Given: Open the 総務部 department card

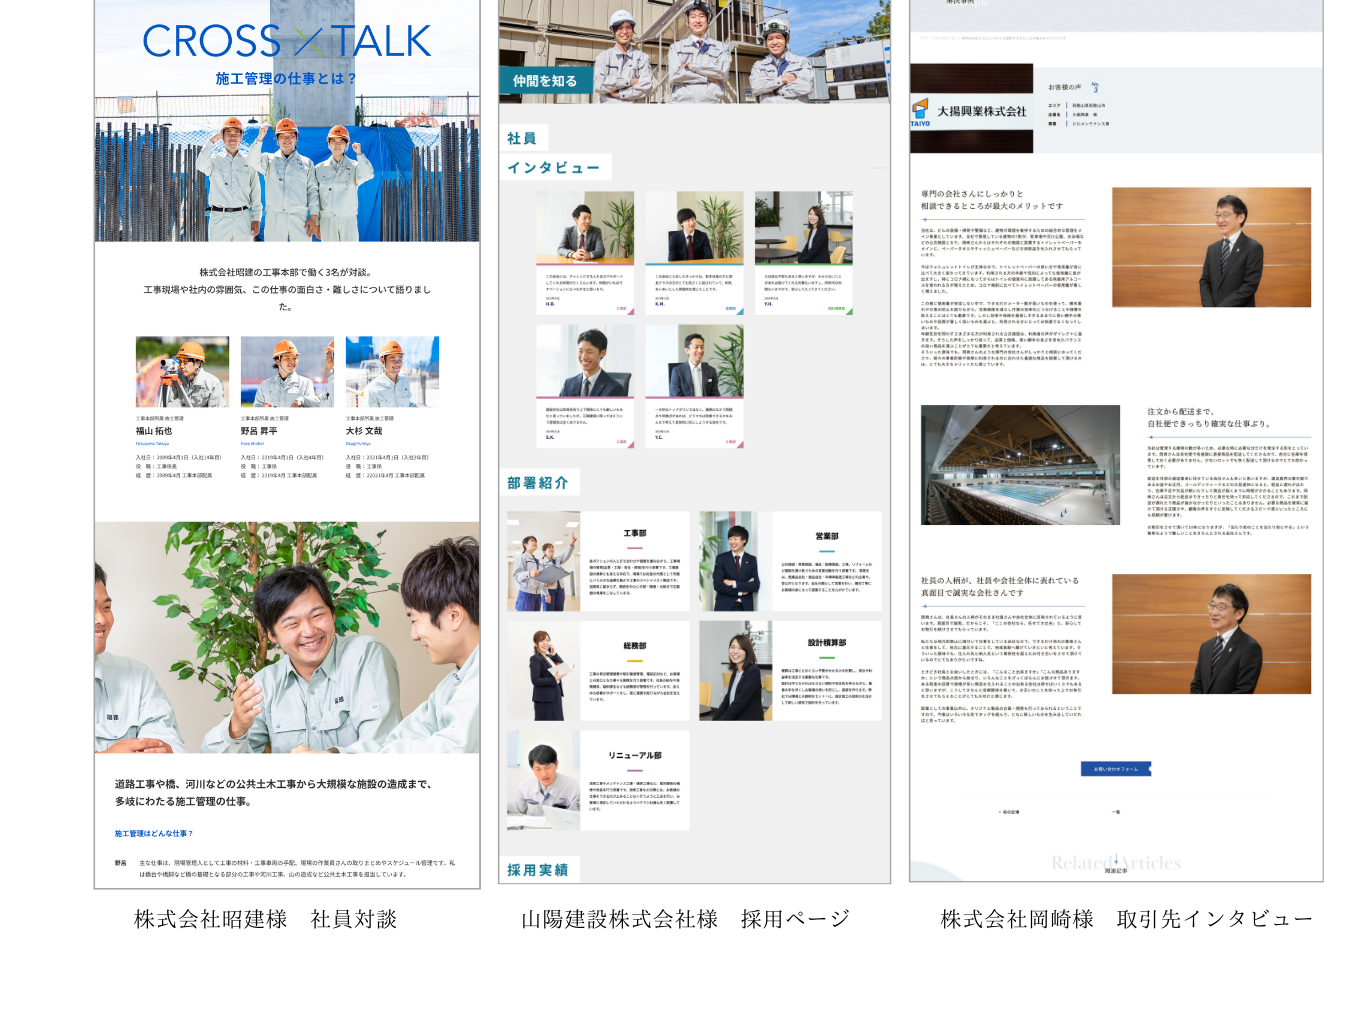Looking at the screenshot, I should click(598, 671).
